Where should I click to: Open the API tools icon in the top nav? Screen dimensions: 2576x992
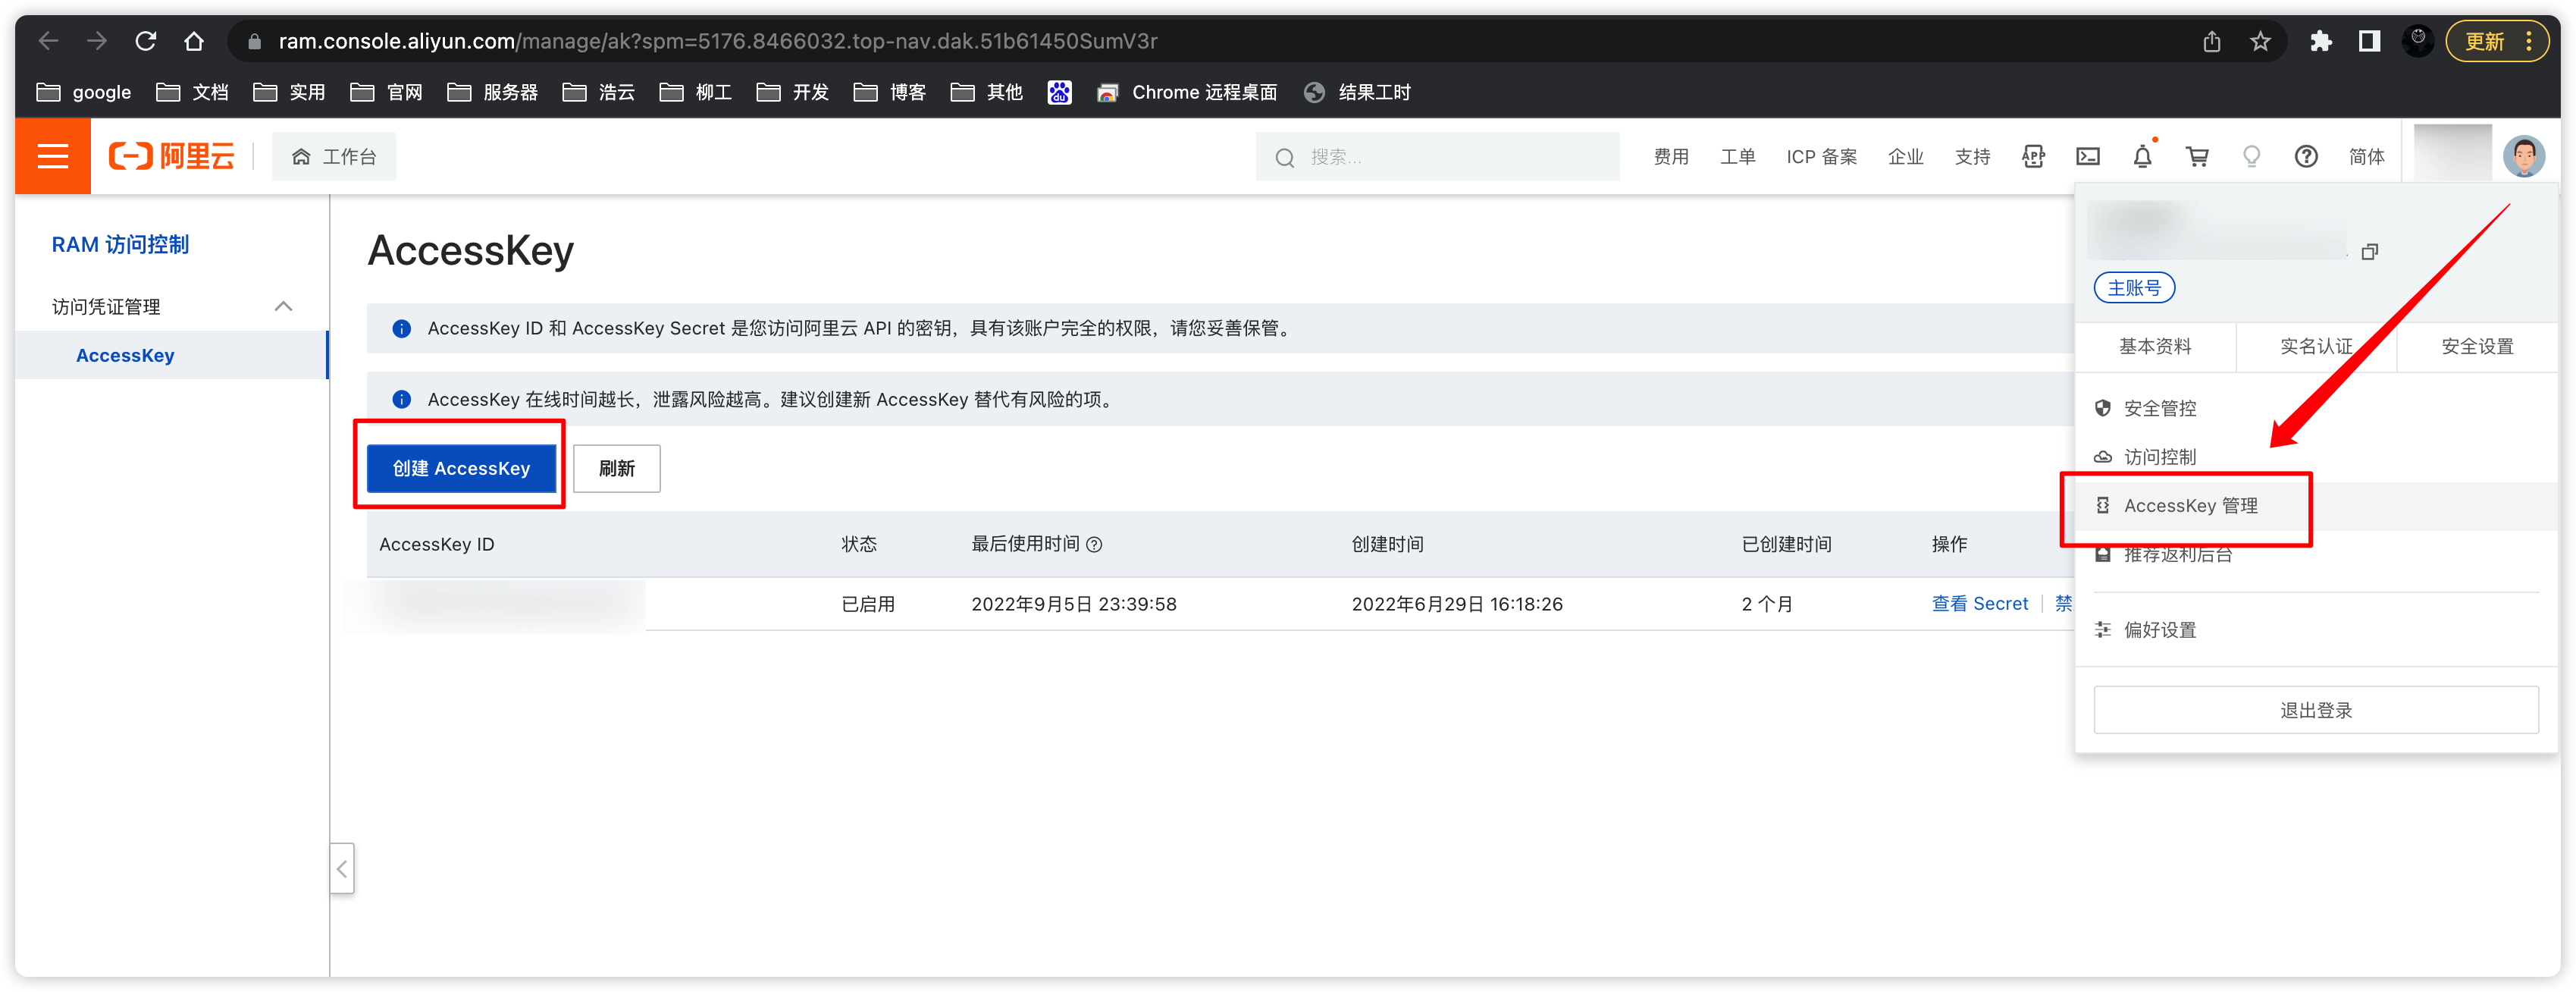point(2033,156)
